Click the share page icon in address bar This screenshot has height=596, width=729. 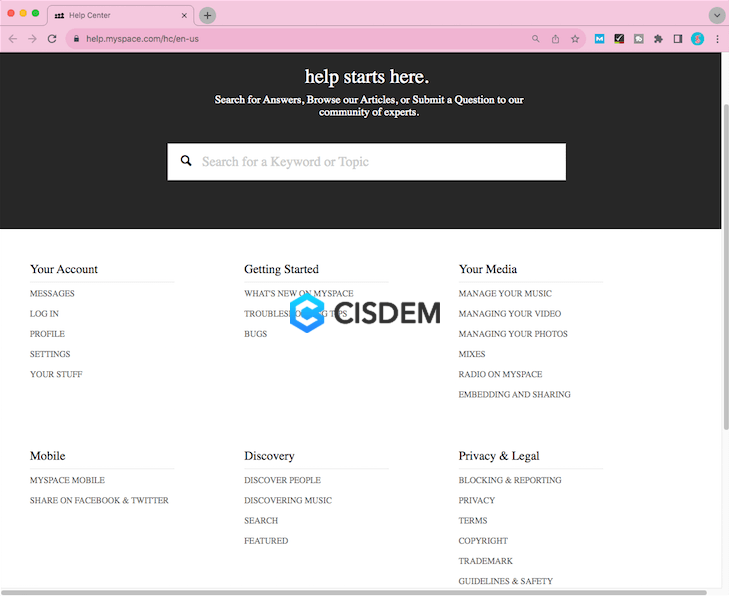click(556, 39)
